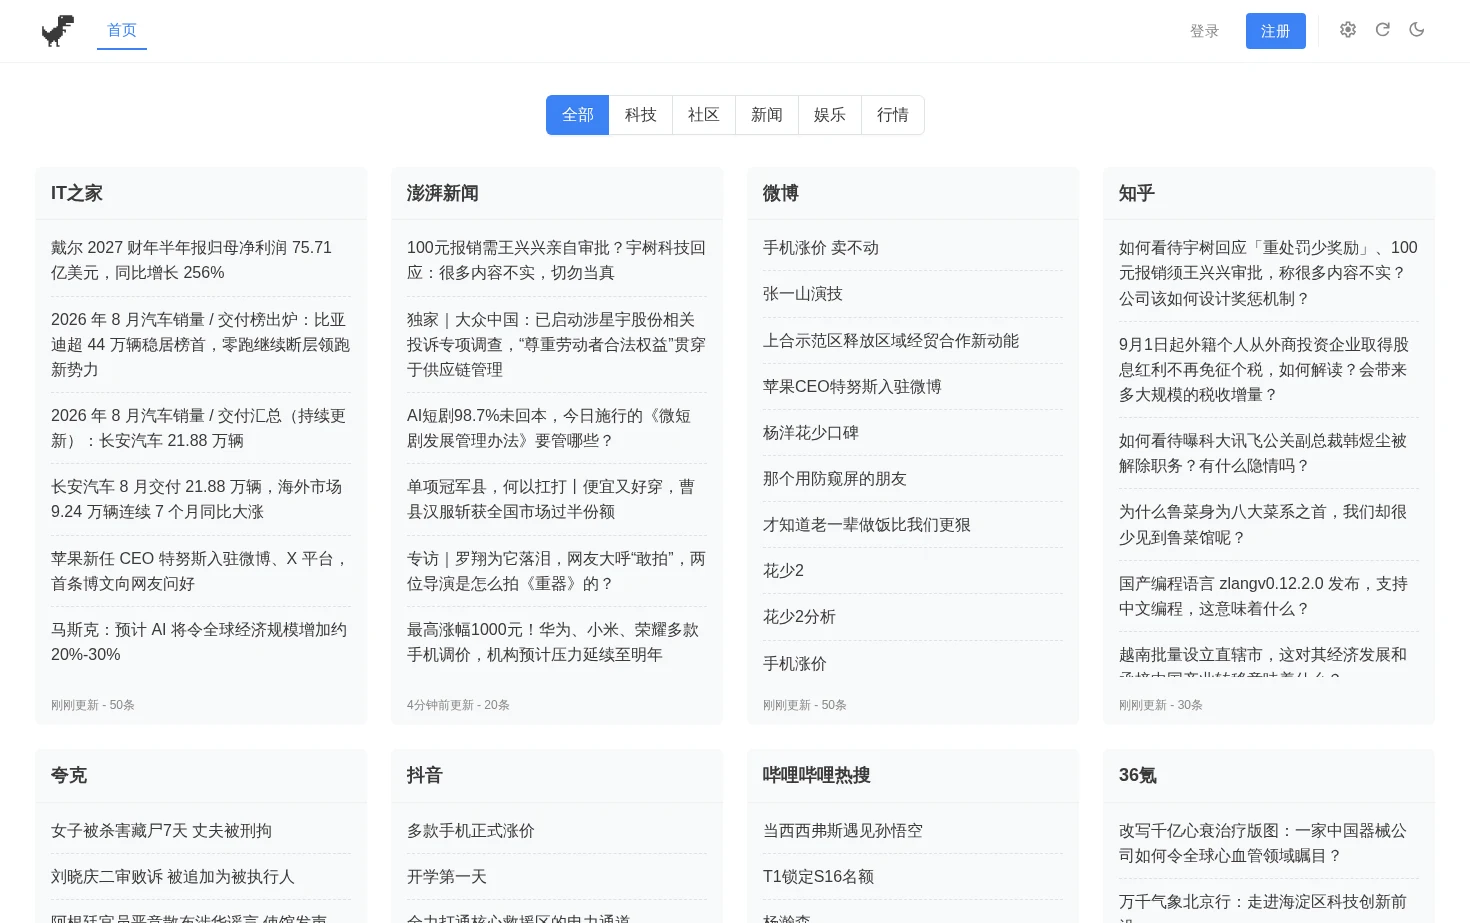Screen dimensions: 1470x923
Task: Open the settings gear icon
Action: click(x=1348, y=30)
